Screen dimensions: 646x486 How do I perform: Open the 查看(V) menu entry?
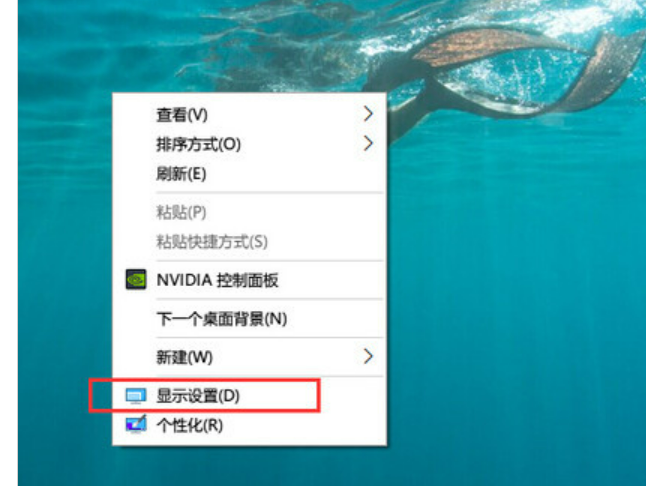tap(249, 114)
